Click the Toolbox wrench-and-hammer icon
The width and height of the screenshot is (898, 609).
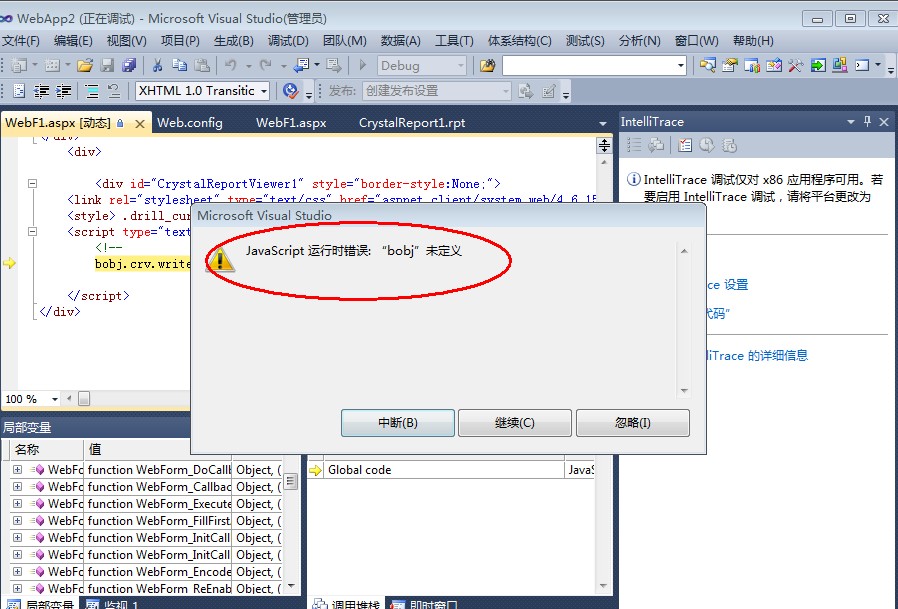click(x=795, y=65)
